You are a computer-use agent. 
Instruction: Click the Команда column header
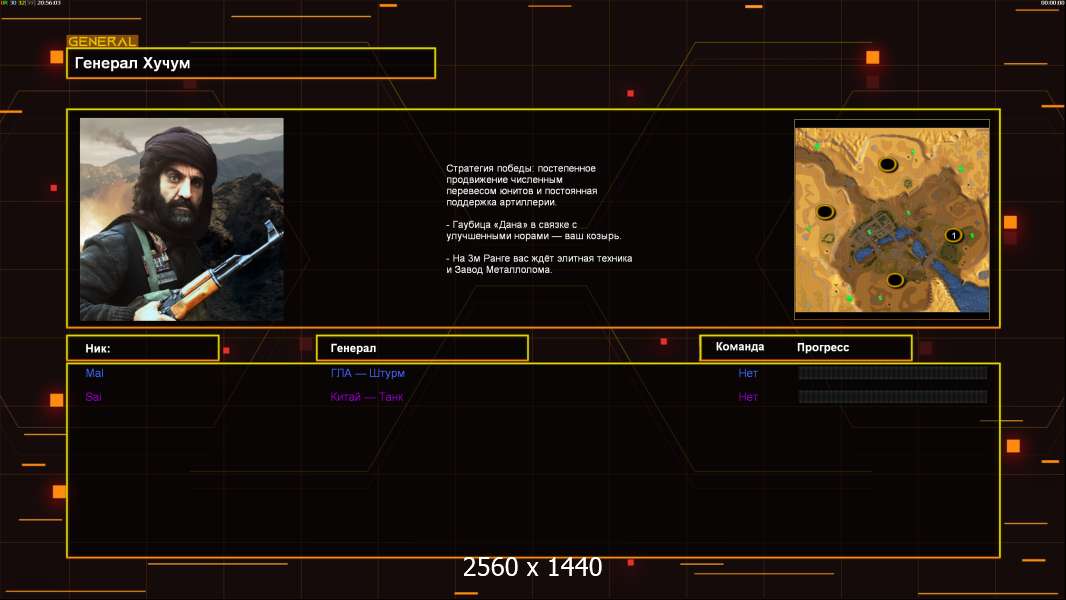tap(740, 347)
